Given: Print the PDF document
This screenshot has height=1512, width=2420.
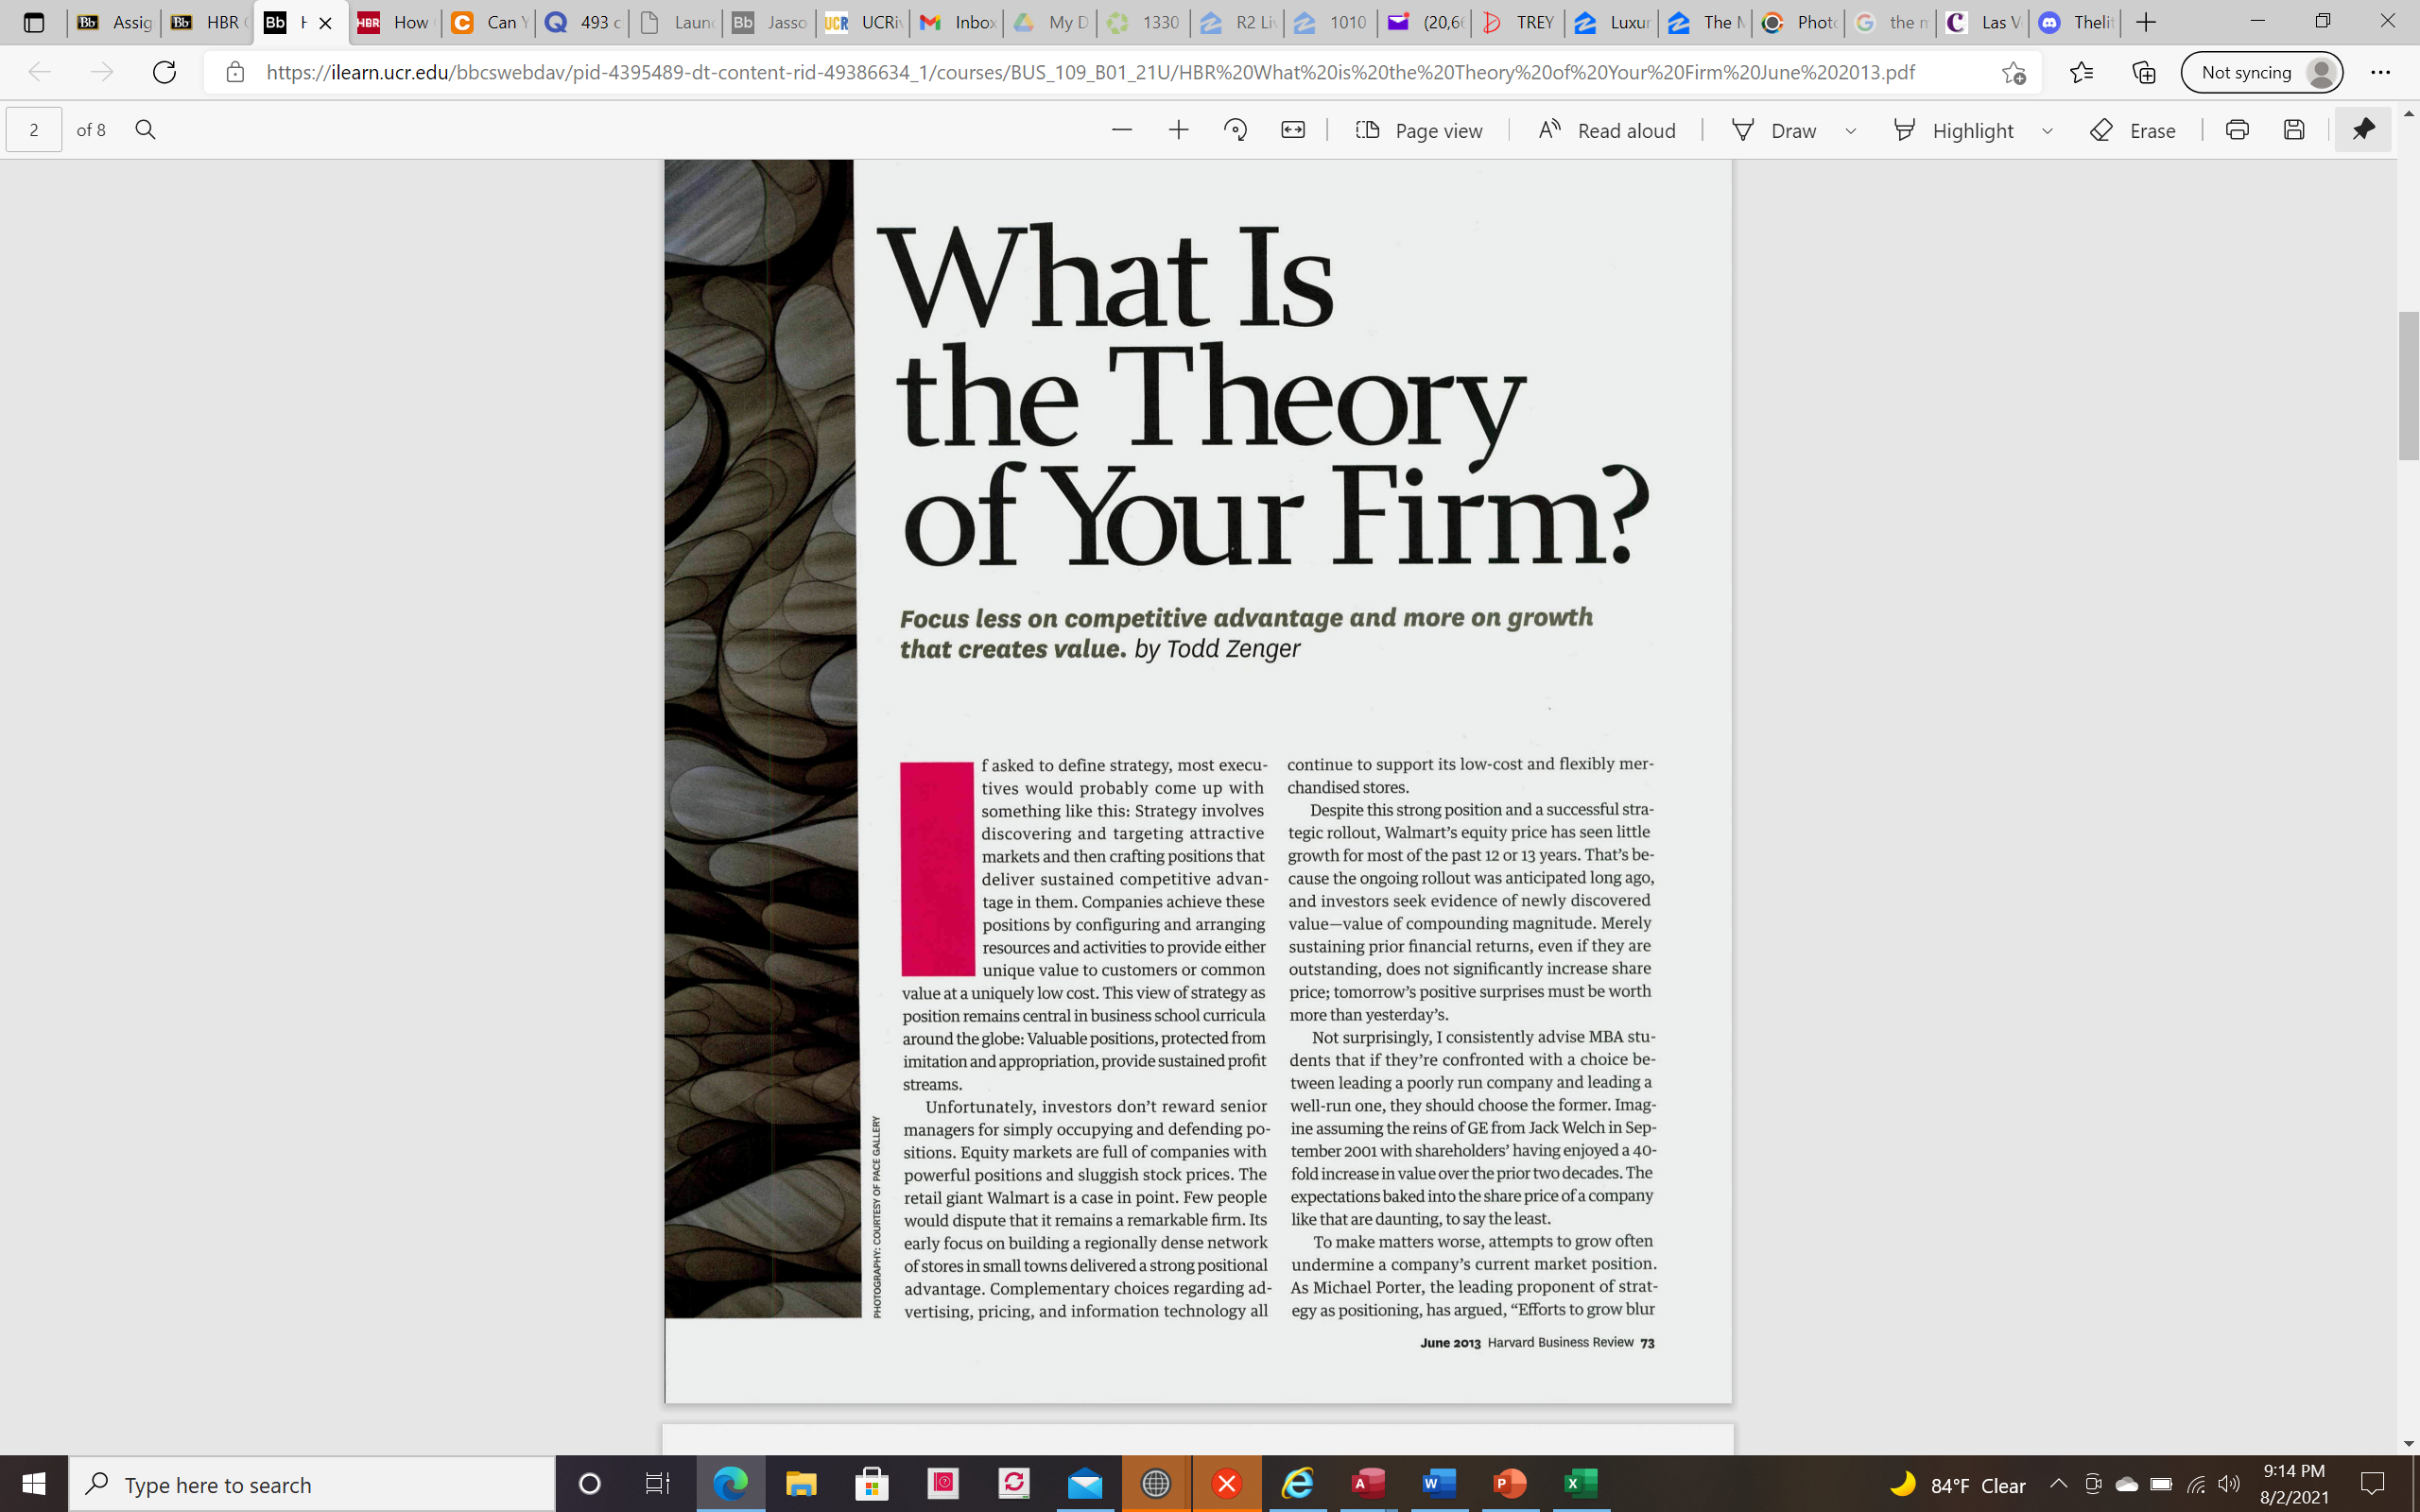Looking at the screenshot, I should [2237, 130].
